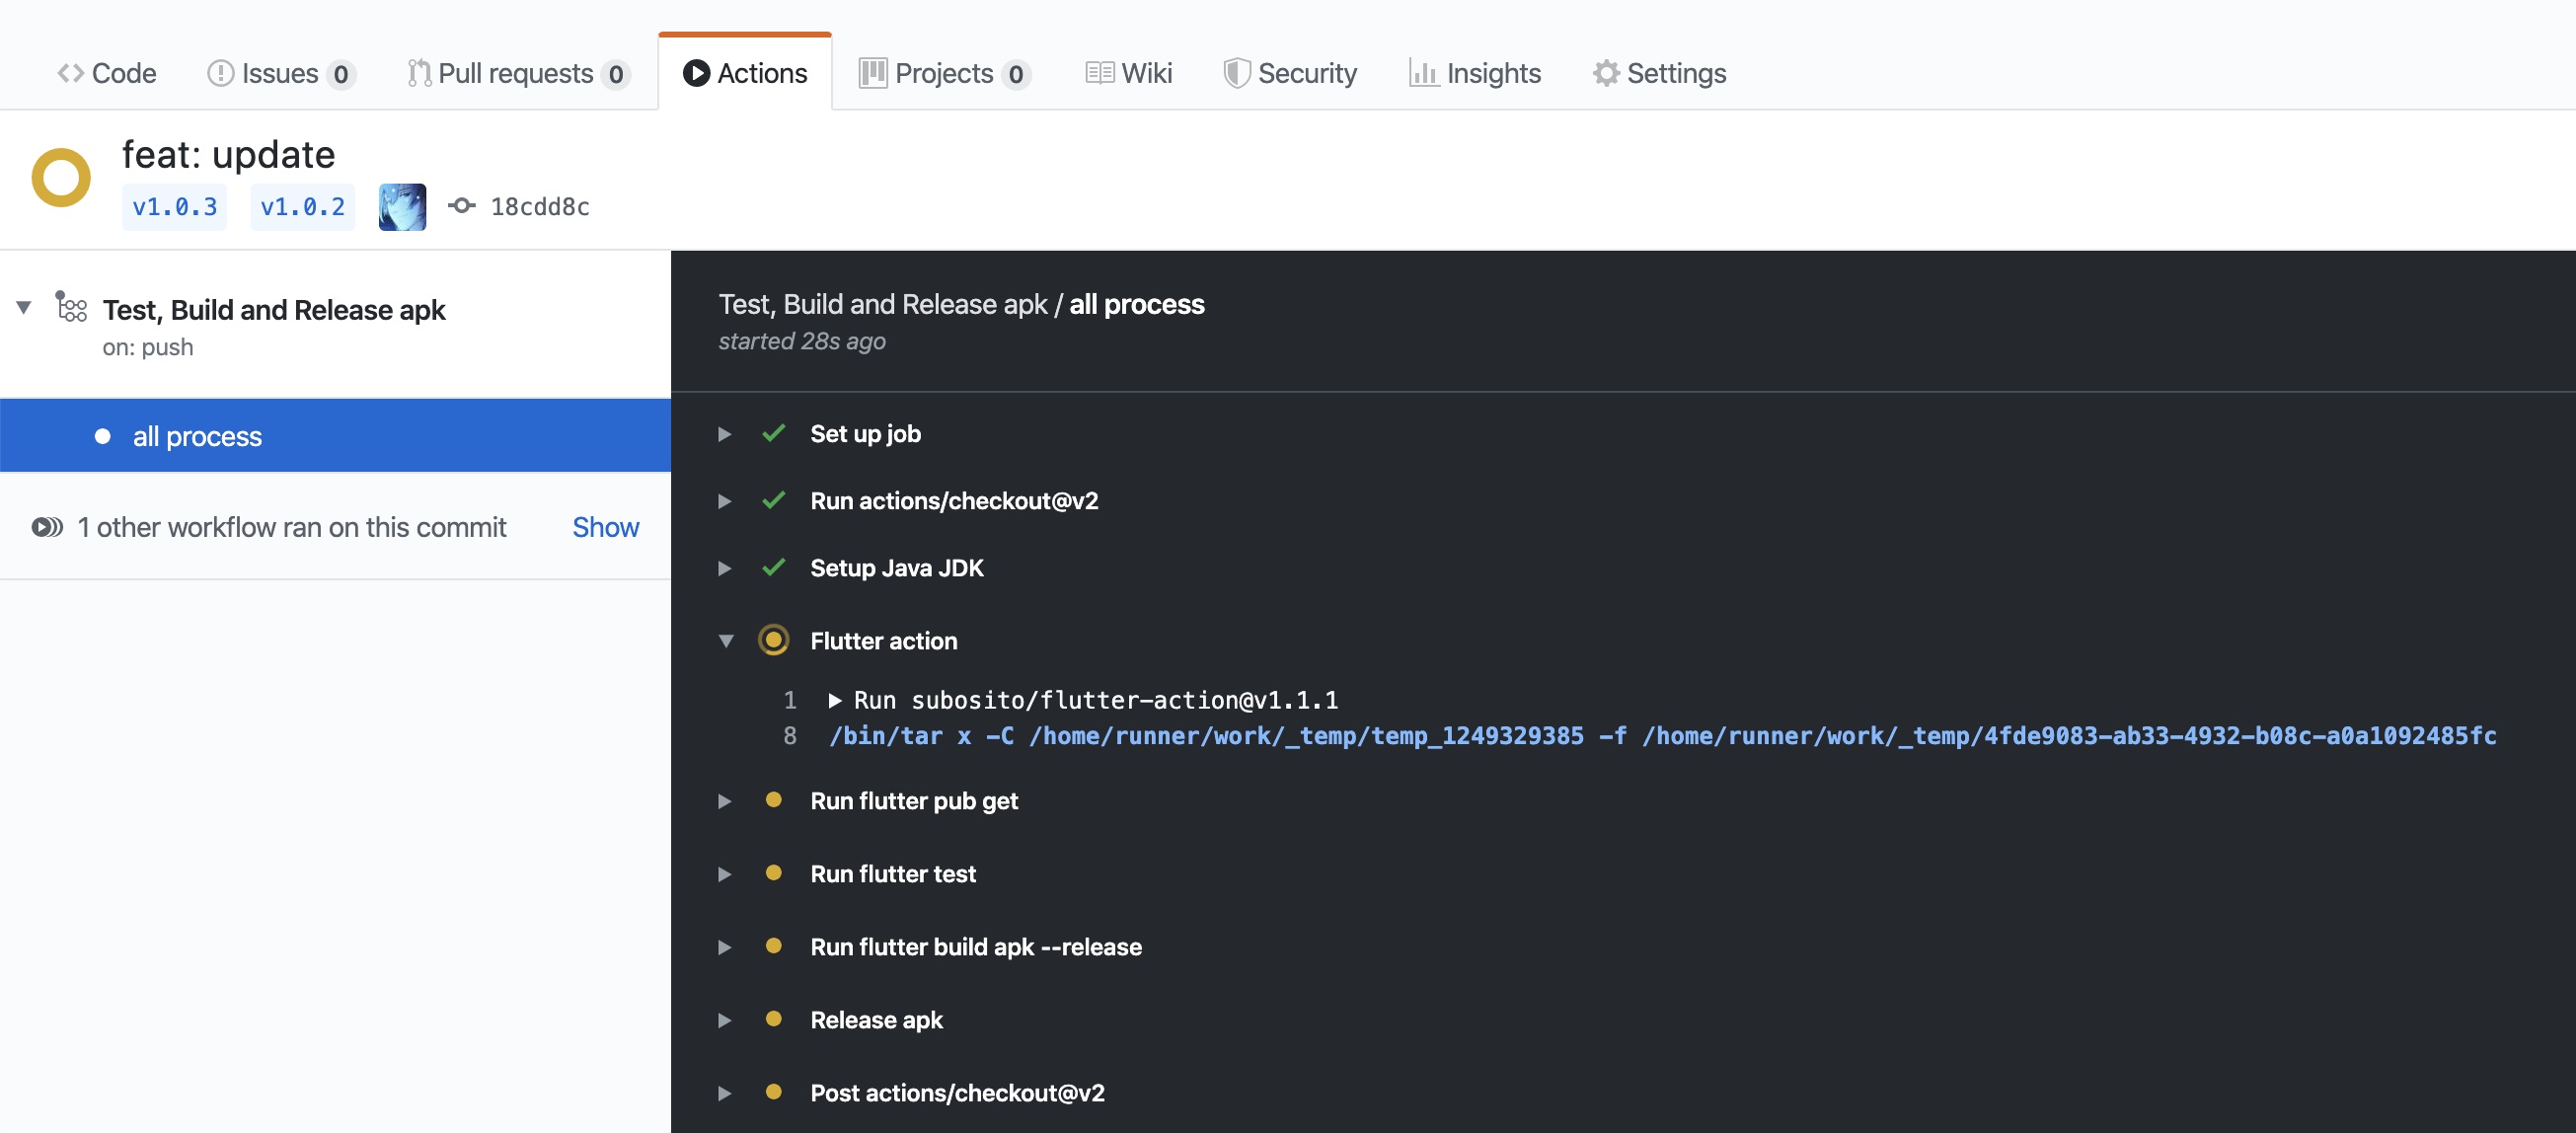Viewport: 2576px width, 1133px height.
Task: Expand the Run flutter pub get step
Action: click(724, 799)
